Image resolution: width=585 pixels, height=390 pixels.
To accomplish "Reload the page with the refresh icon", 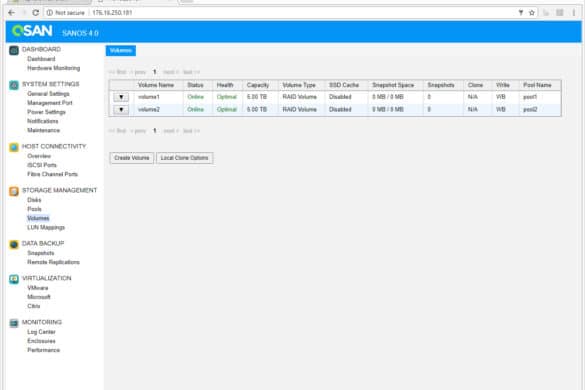I will pyautogui.click(x=35, y=13).
